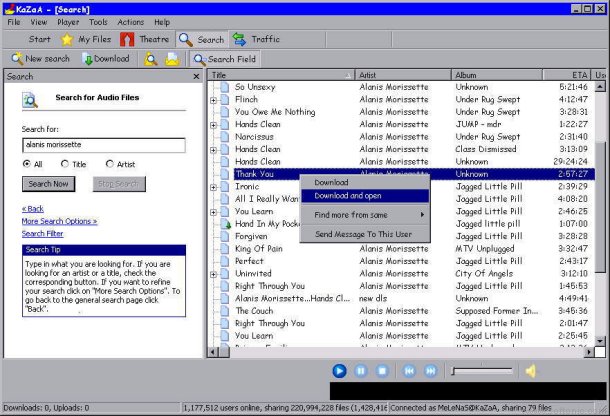Expand the Hands Clean JUMP - mdr row
Viewport: 610px width, 416px height.
point(213,125)
